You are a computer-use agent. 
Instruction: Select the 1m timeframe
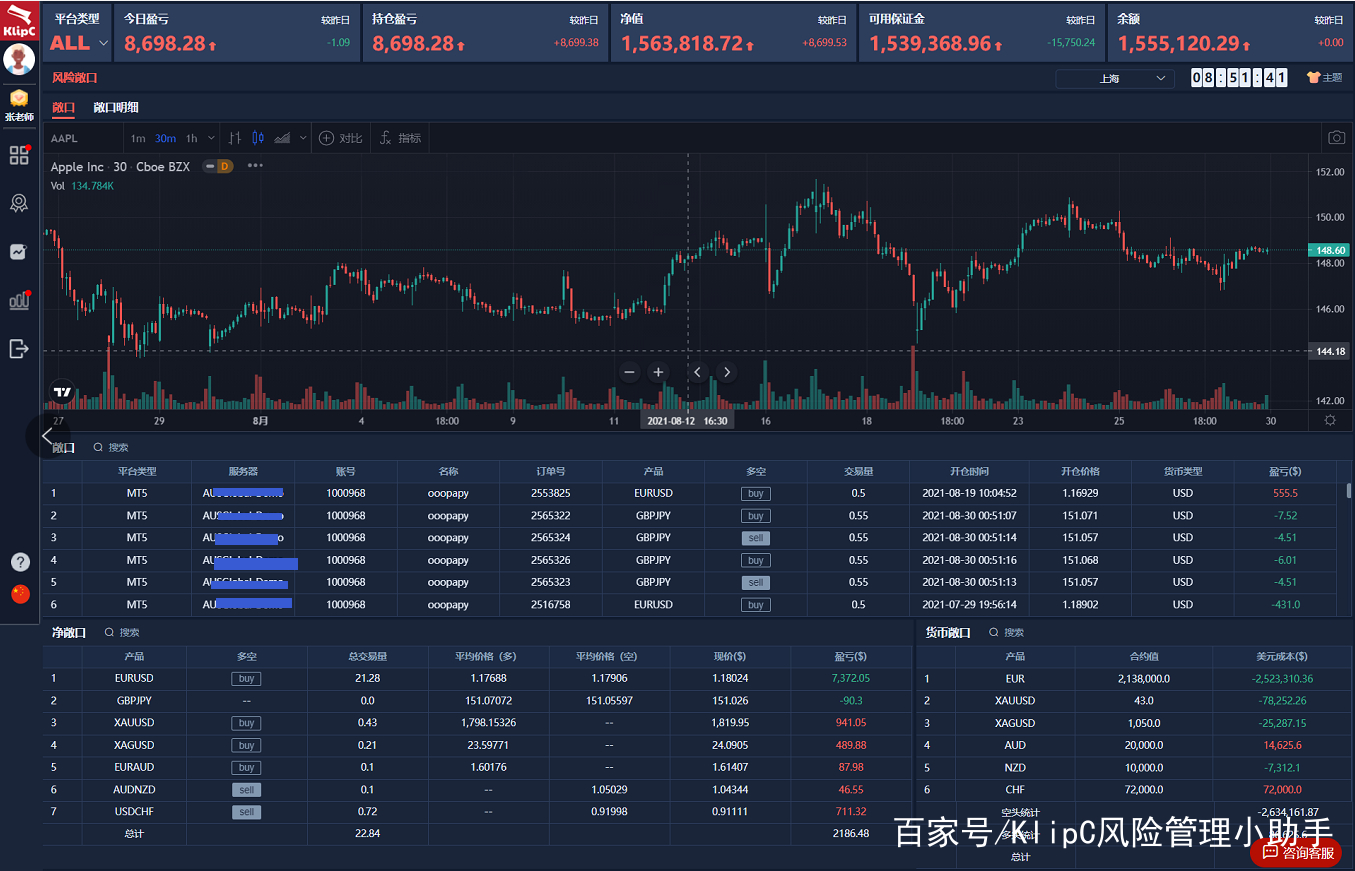point(138,138)
